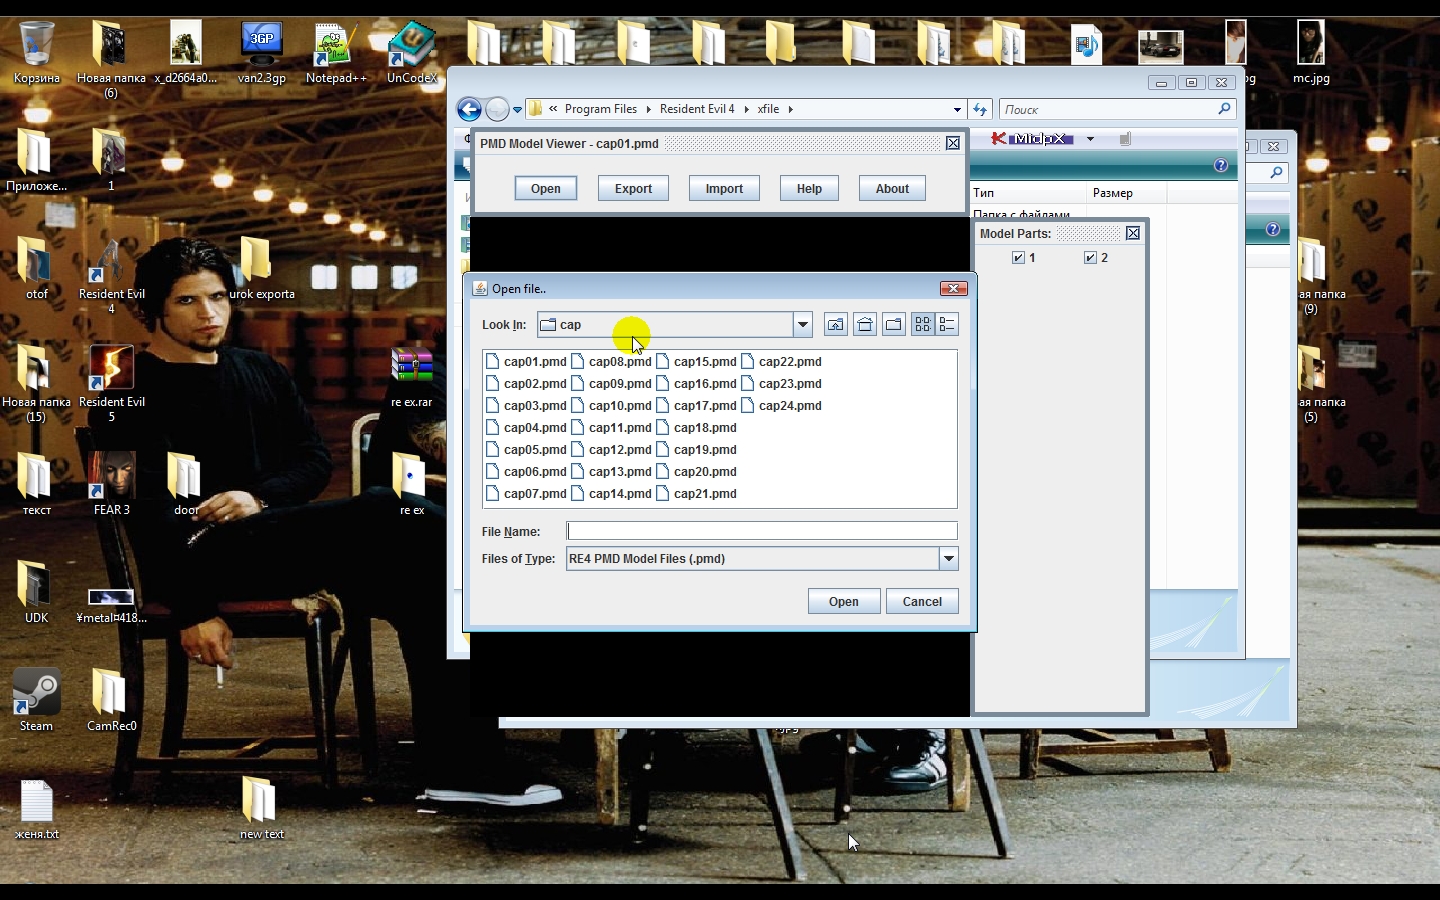
Task: Uncheck model part 2 checkbox
Action: [x=1090, y=258]
